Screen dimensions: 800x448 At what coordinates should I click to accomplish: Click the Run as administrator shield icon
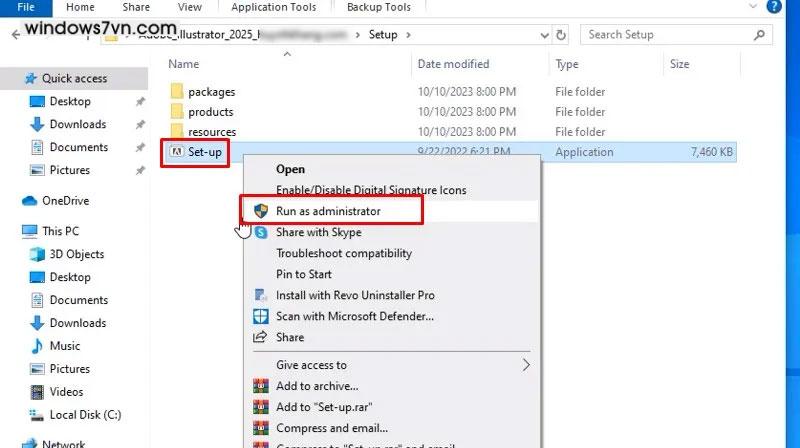[x=260, y=212]
